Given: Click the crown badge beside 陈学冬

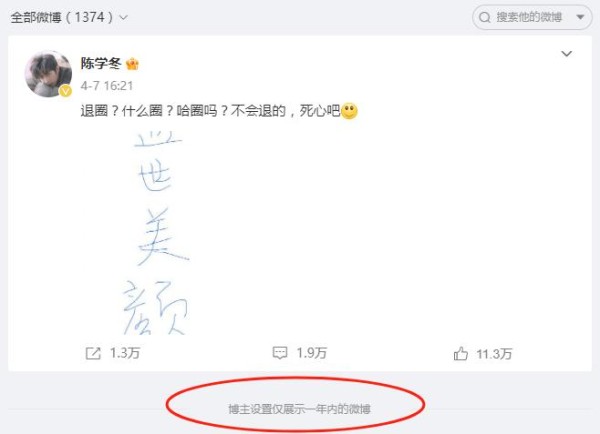Looking at the screenshot, I should 132,64.
